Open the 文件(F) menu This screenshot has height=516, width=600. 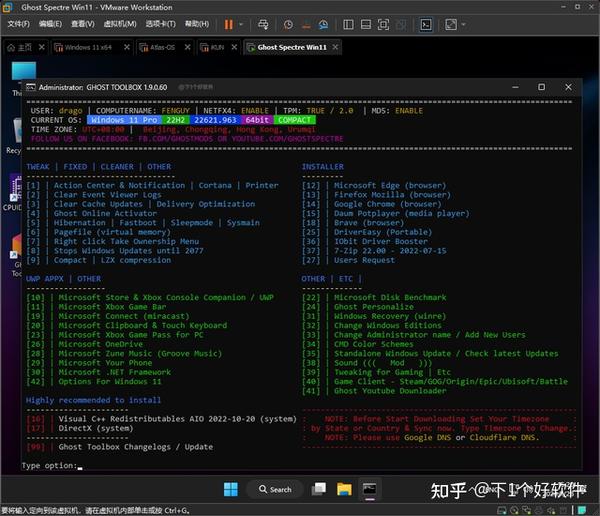pos(18,24)
